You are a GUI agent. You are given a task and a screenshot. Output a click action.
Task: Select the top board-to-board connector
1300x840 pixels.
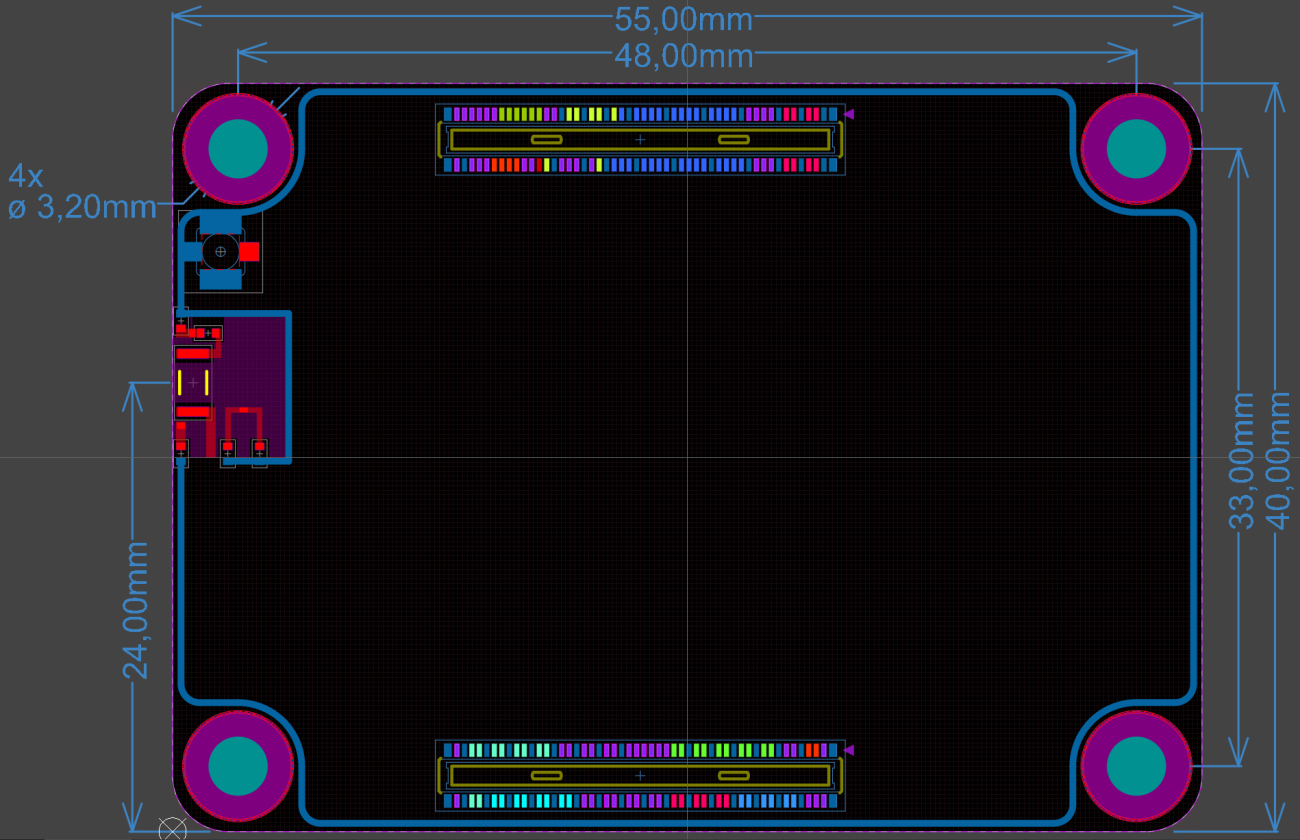point(640,140)
